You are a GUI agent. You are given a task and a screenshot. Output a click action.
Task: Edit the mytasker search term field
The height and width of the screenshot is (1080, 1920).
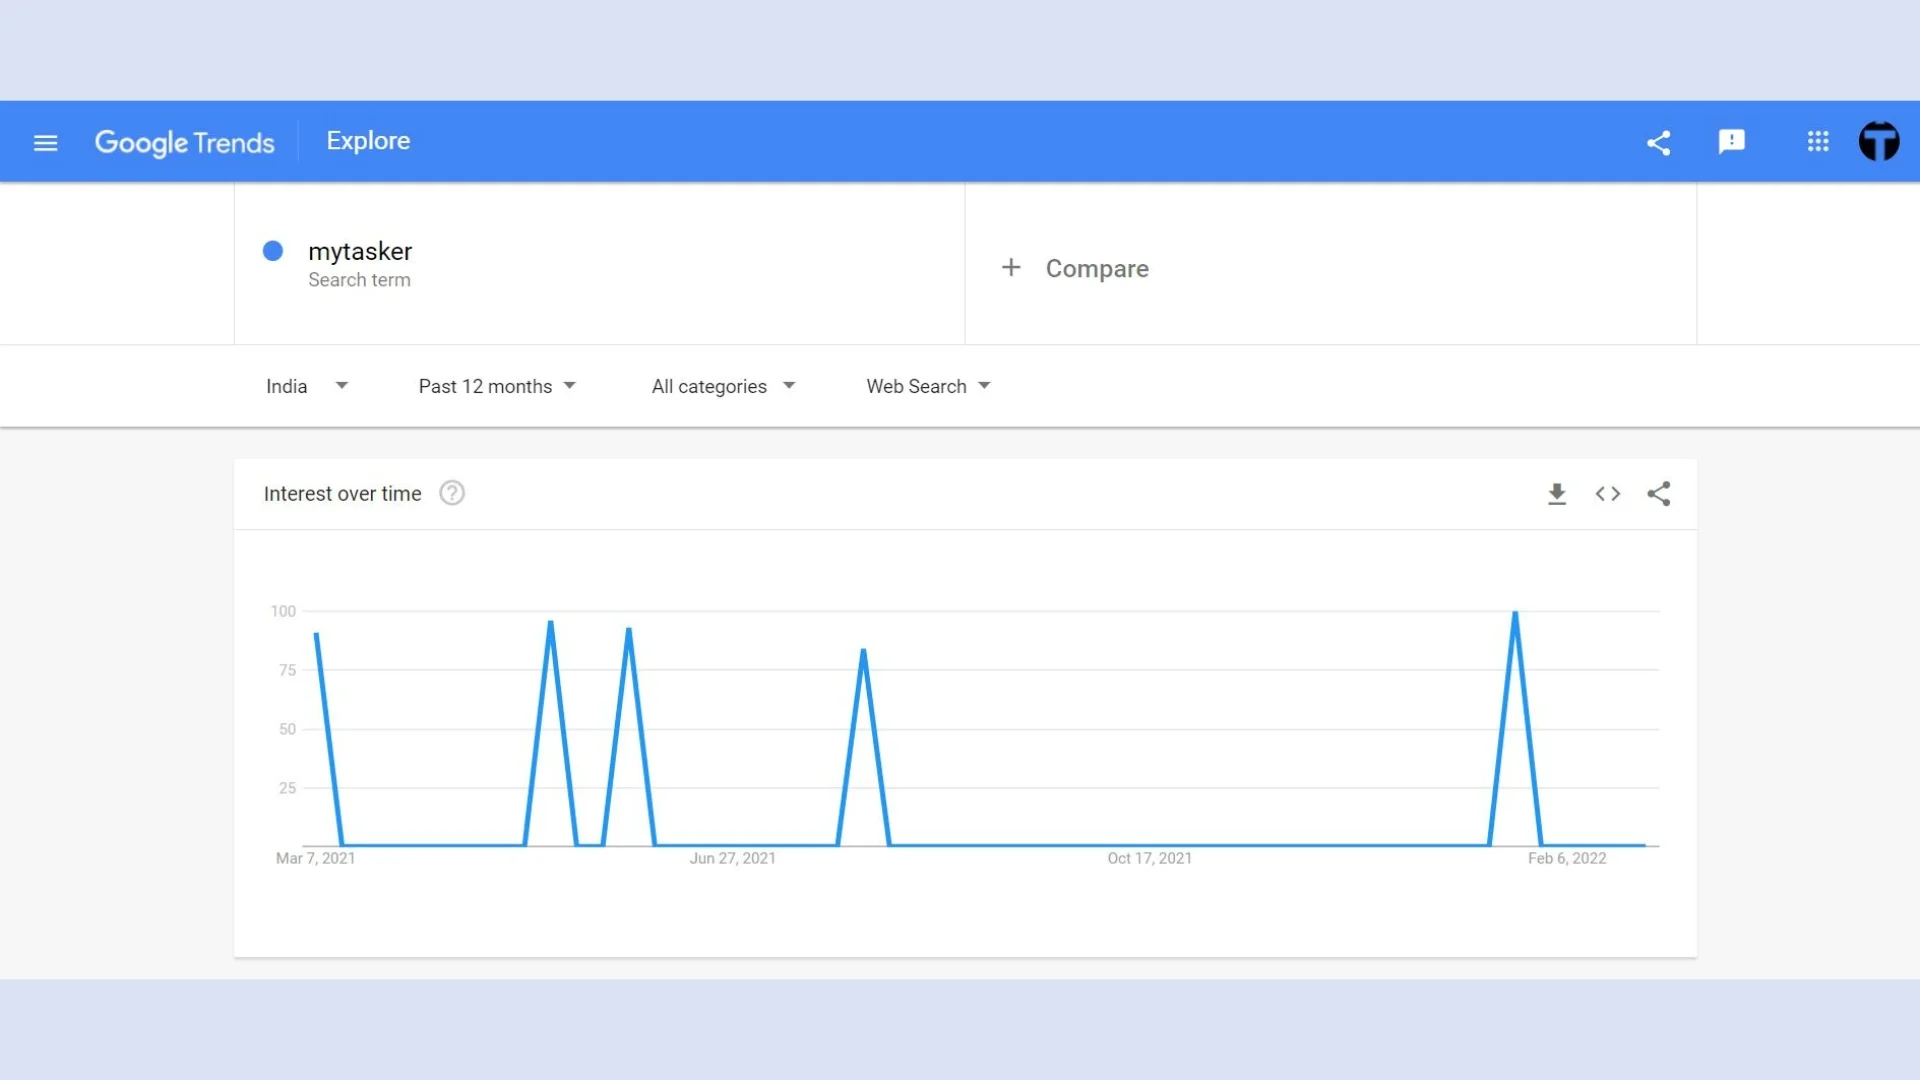(600, 264)
